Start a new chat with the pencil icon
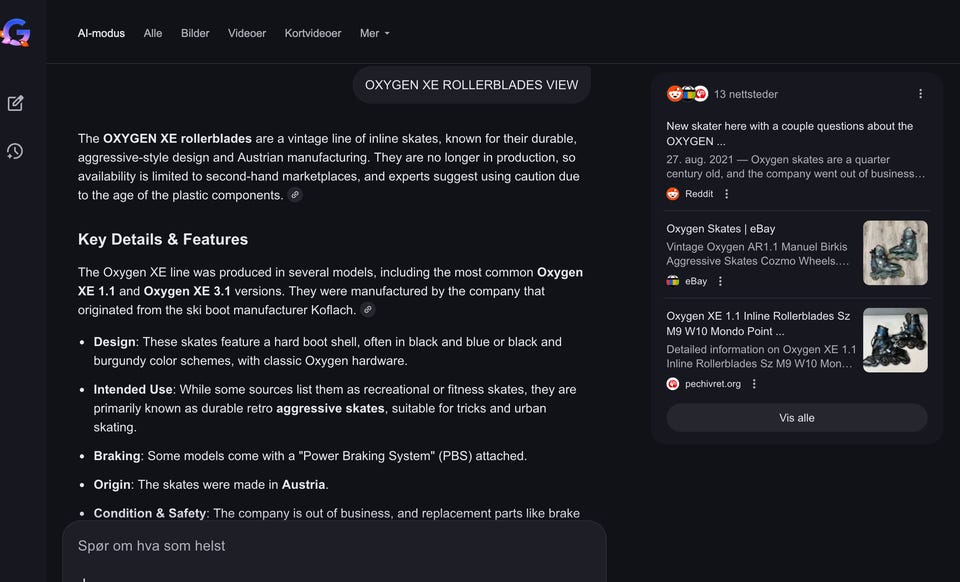The image size is (960, 582). click(x=15, y=103)
